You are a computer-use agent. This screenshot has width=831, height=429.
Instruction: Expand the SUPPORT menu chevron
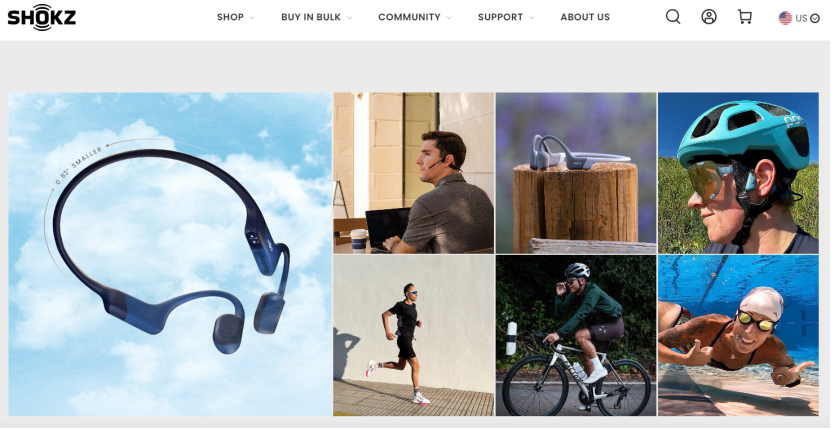(x=531, y=17)
